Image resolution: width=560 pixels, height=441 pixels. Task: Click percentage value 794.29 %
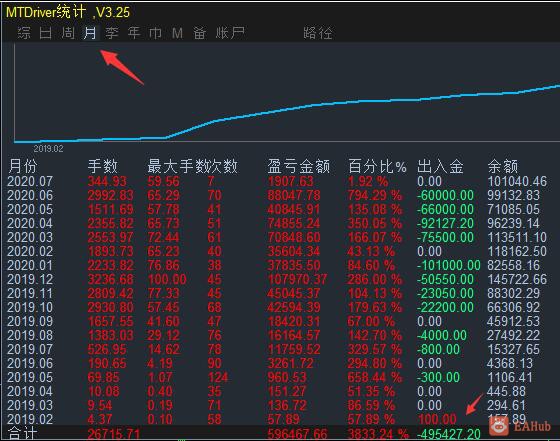[x=375, y=195]
